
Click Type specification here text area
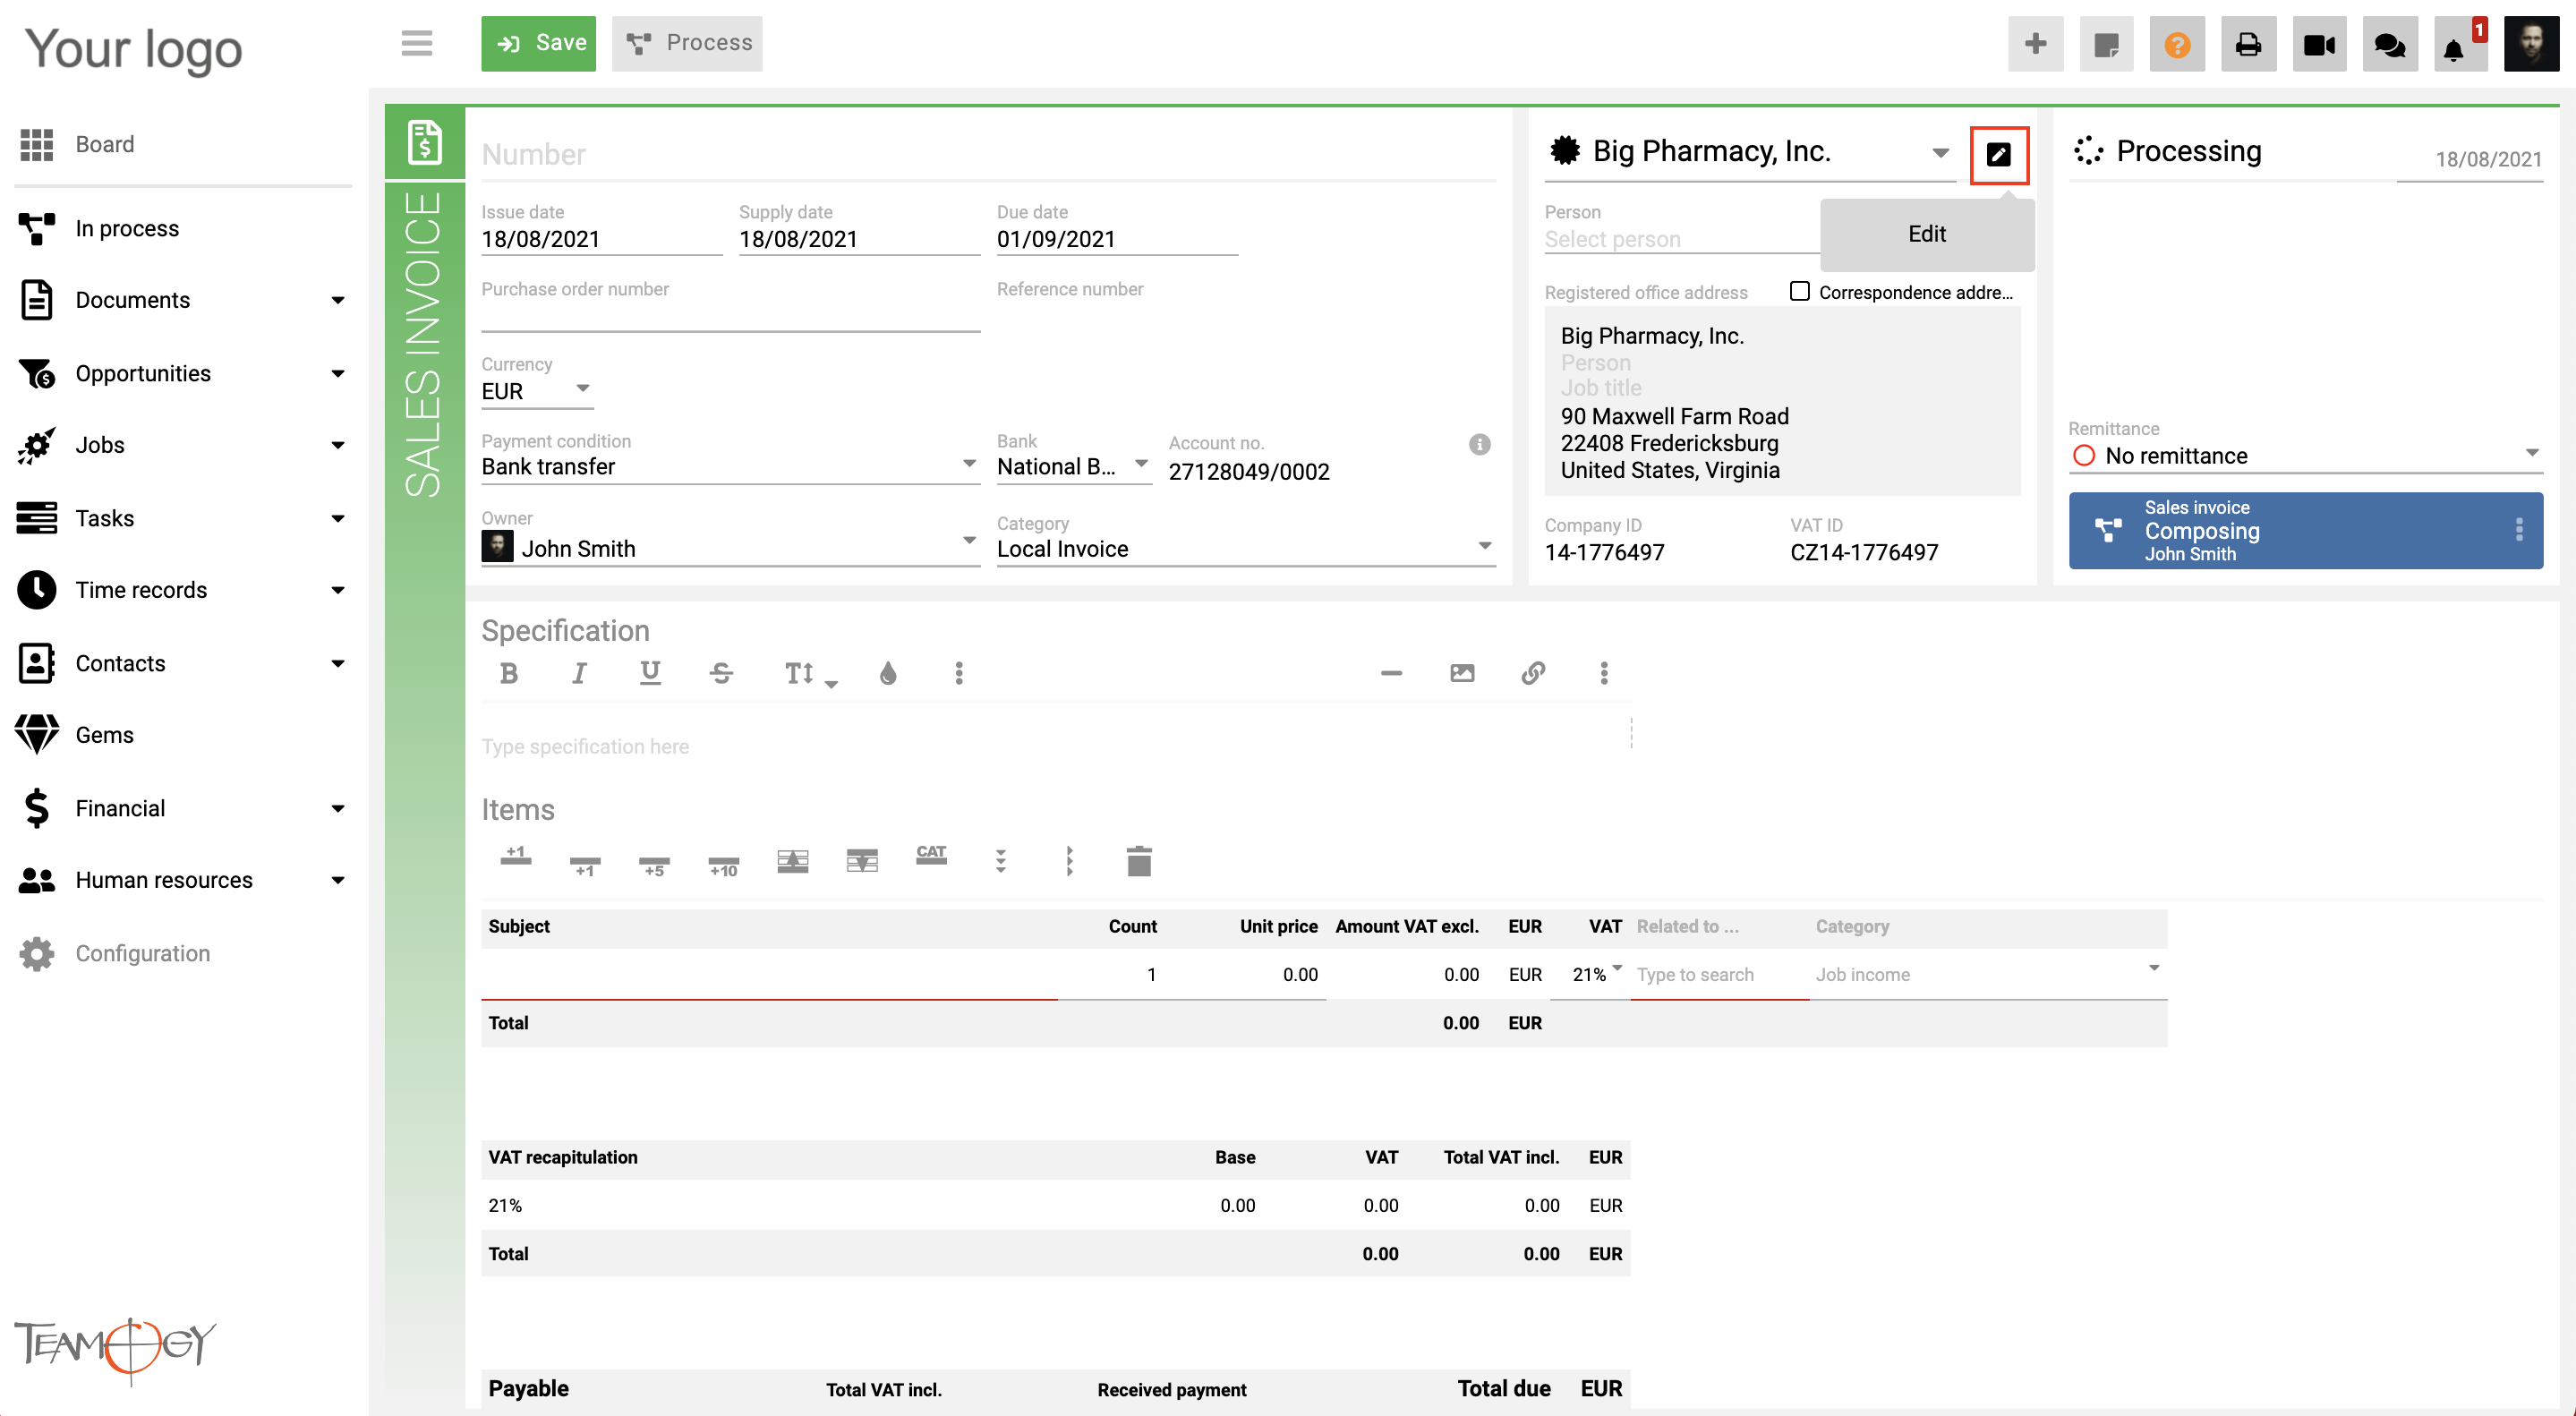click(1055, 746)
